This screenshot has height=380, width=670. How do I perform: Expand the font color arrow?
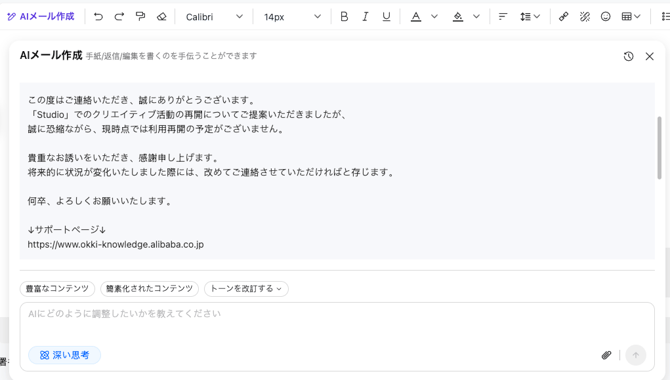coord(435,17)
